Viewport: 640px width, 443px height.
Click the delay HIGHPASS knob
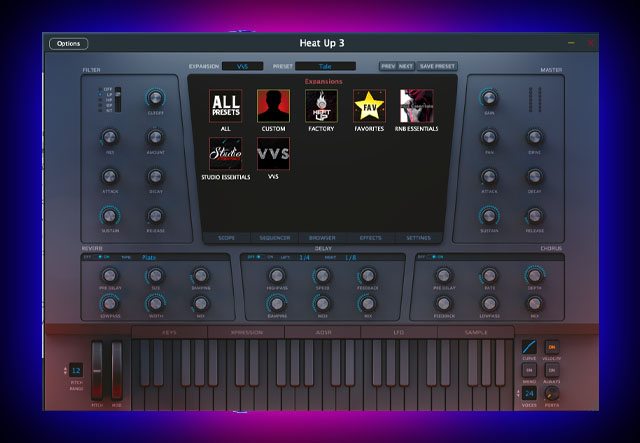click(277, 276)
